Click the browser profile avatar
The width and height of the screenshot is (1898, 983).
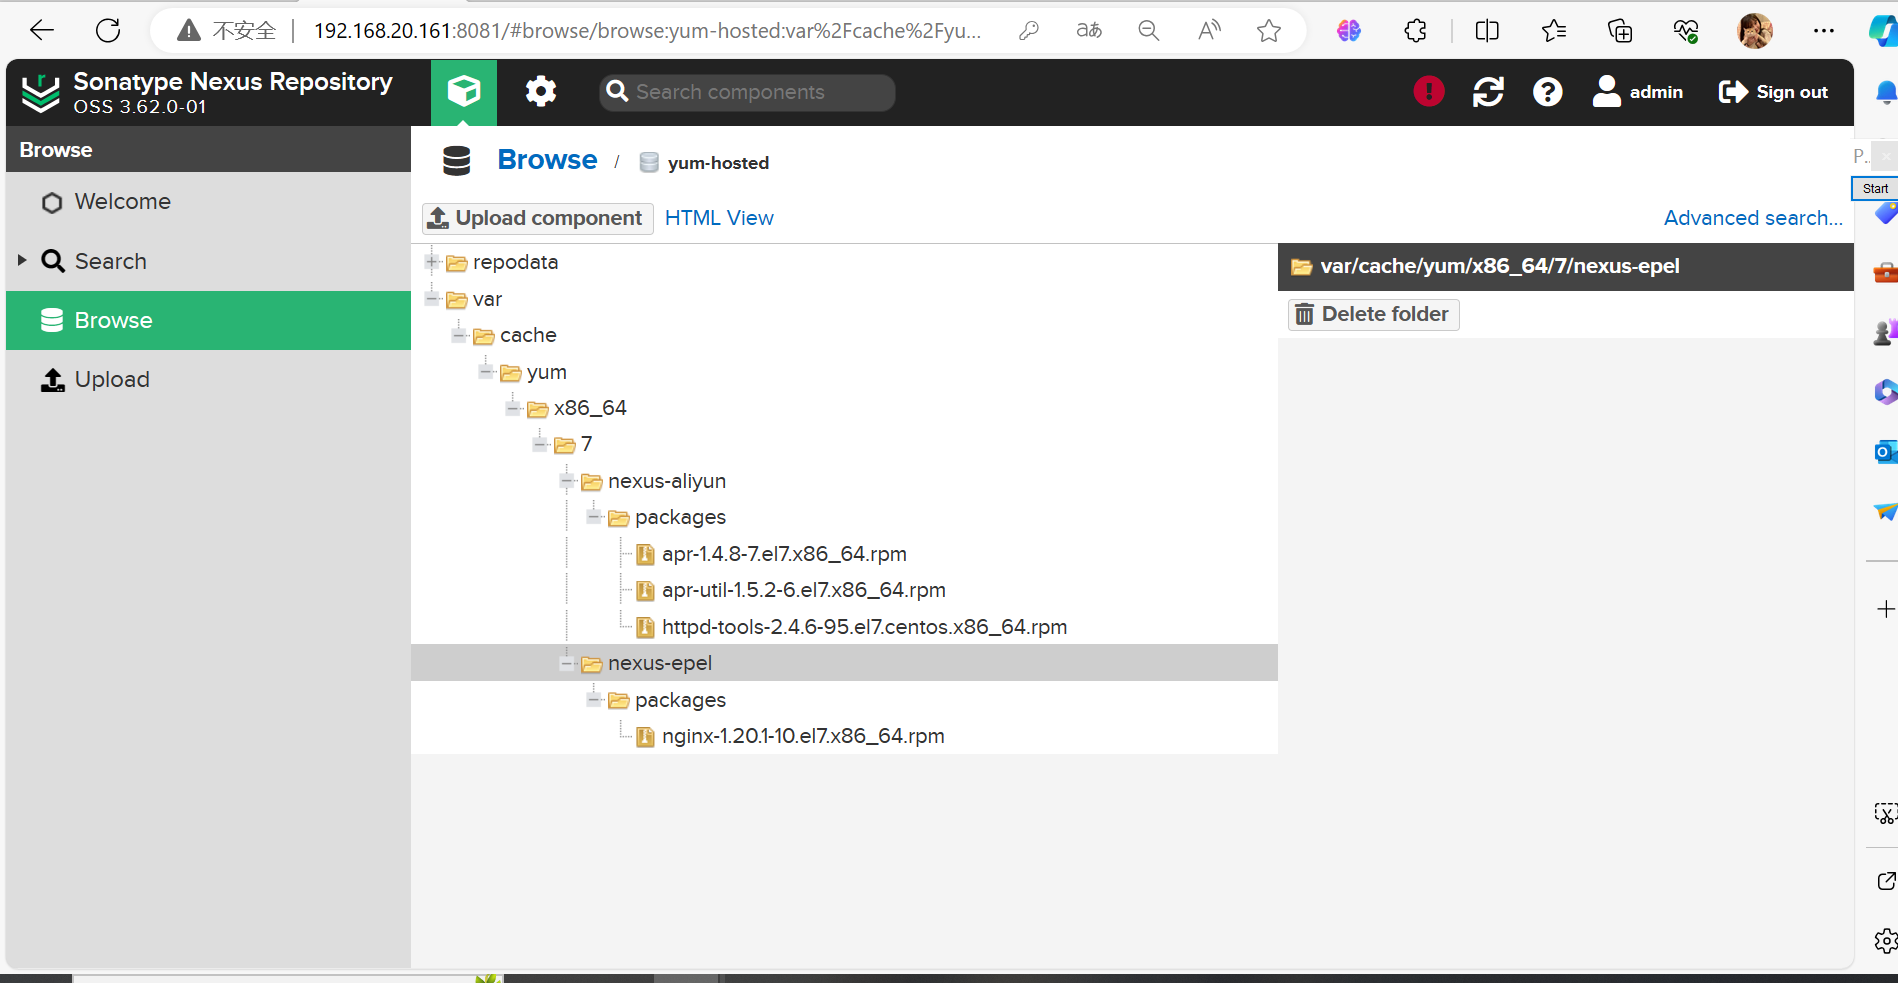[1755, 31]
